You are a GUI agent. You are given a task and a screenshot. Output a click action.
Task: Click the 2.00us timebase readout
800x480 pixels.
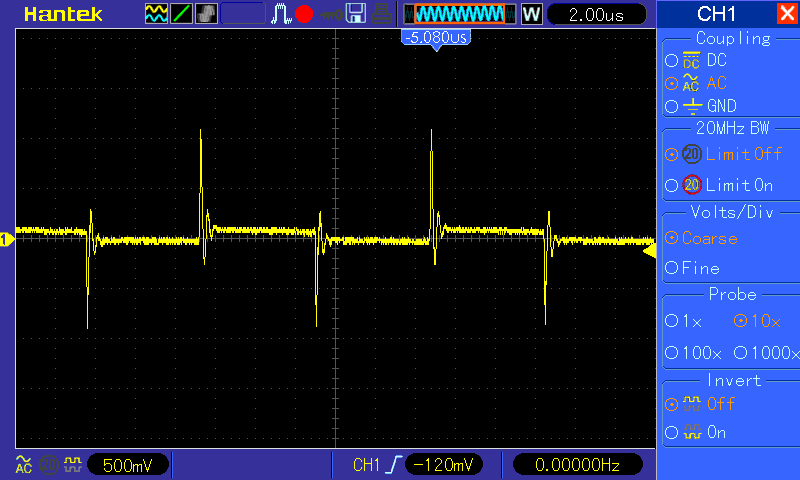tap(596, 14)
